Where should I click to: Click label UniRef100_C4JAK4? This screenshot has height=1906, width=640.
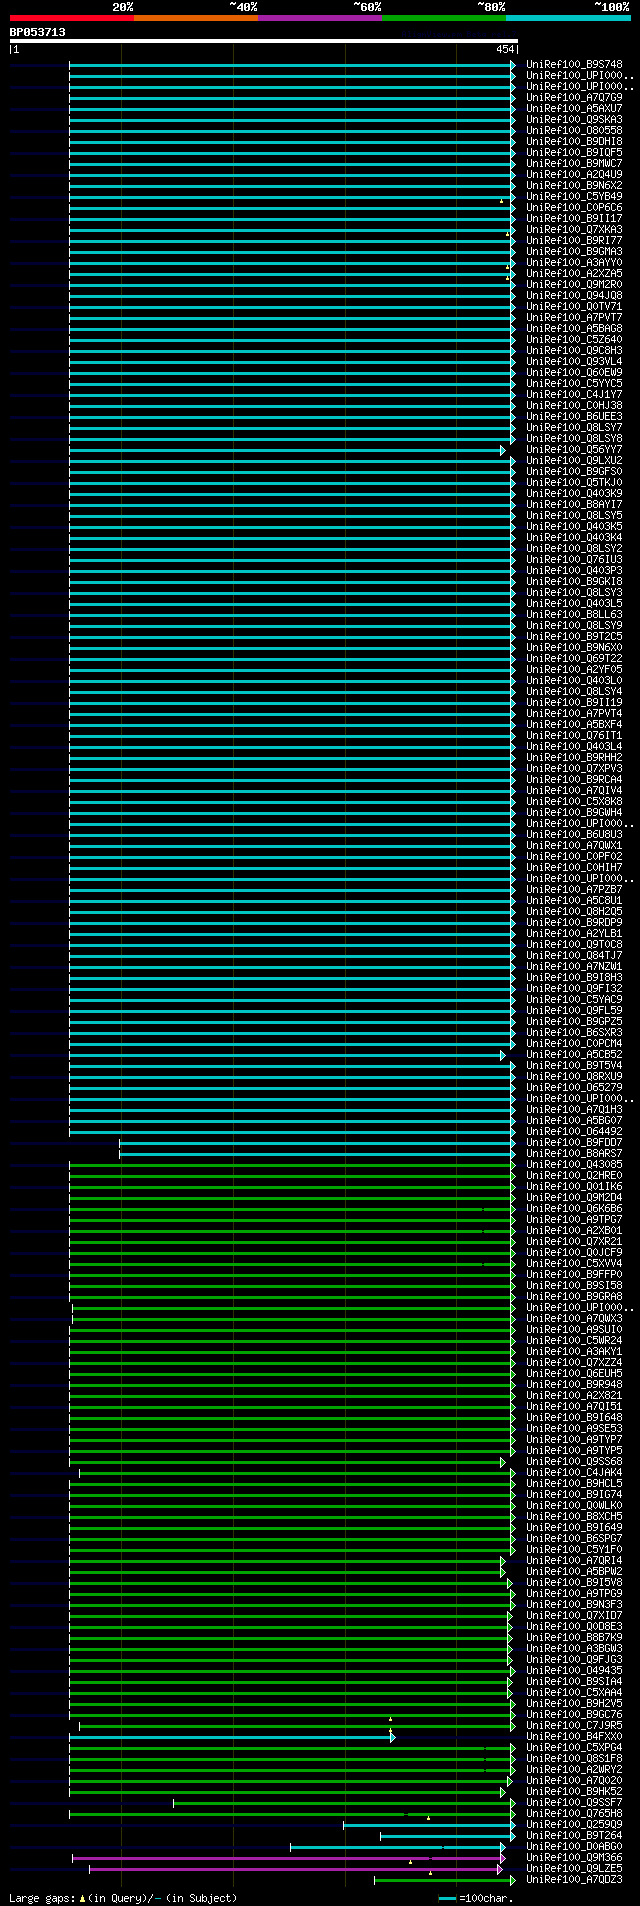tap(574, 1472)
